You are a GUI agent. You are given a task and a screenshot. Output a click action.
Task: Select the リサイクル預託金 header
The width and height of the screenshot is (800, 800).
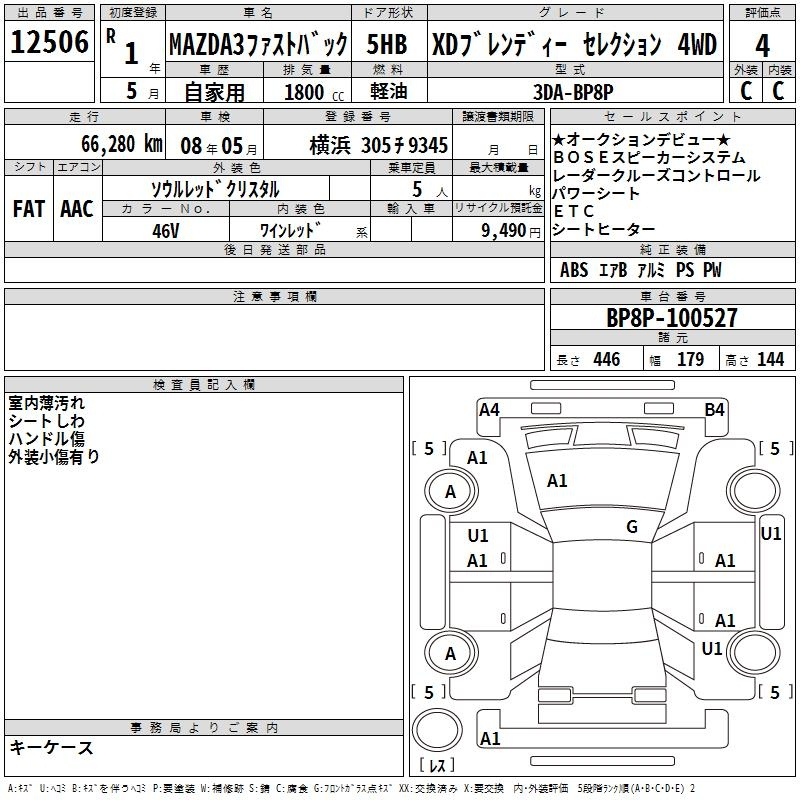(498, 209)
